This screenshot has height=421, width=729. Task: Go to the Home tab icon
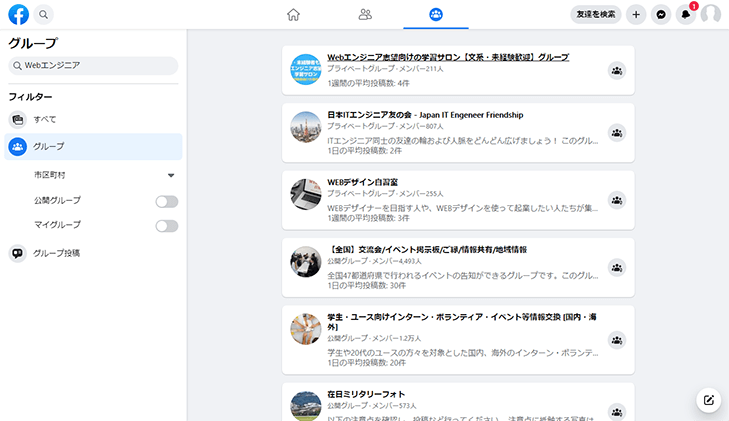pyautogui.click(x=293, y=15)
